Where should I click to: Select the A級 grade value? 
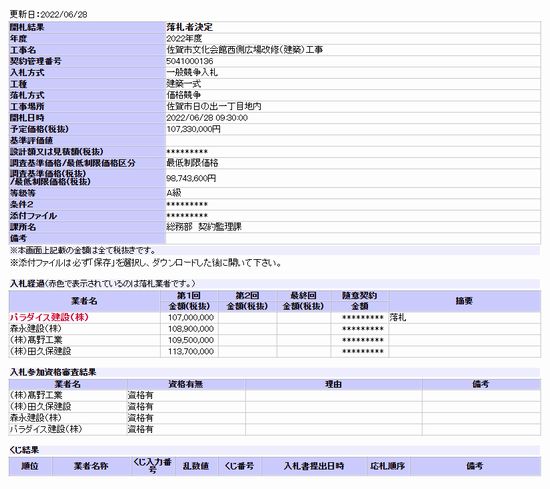174,193
